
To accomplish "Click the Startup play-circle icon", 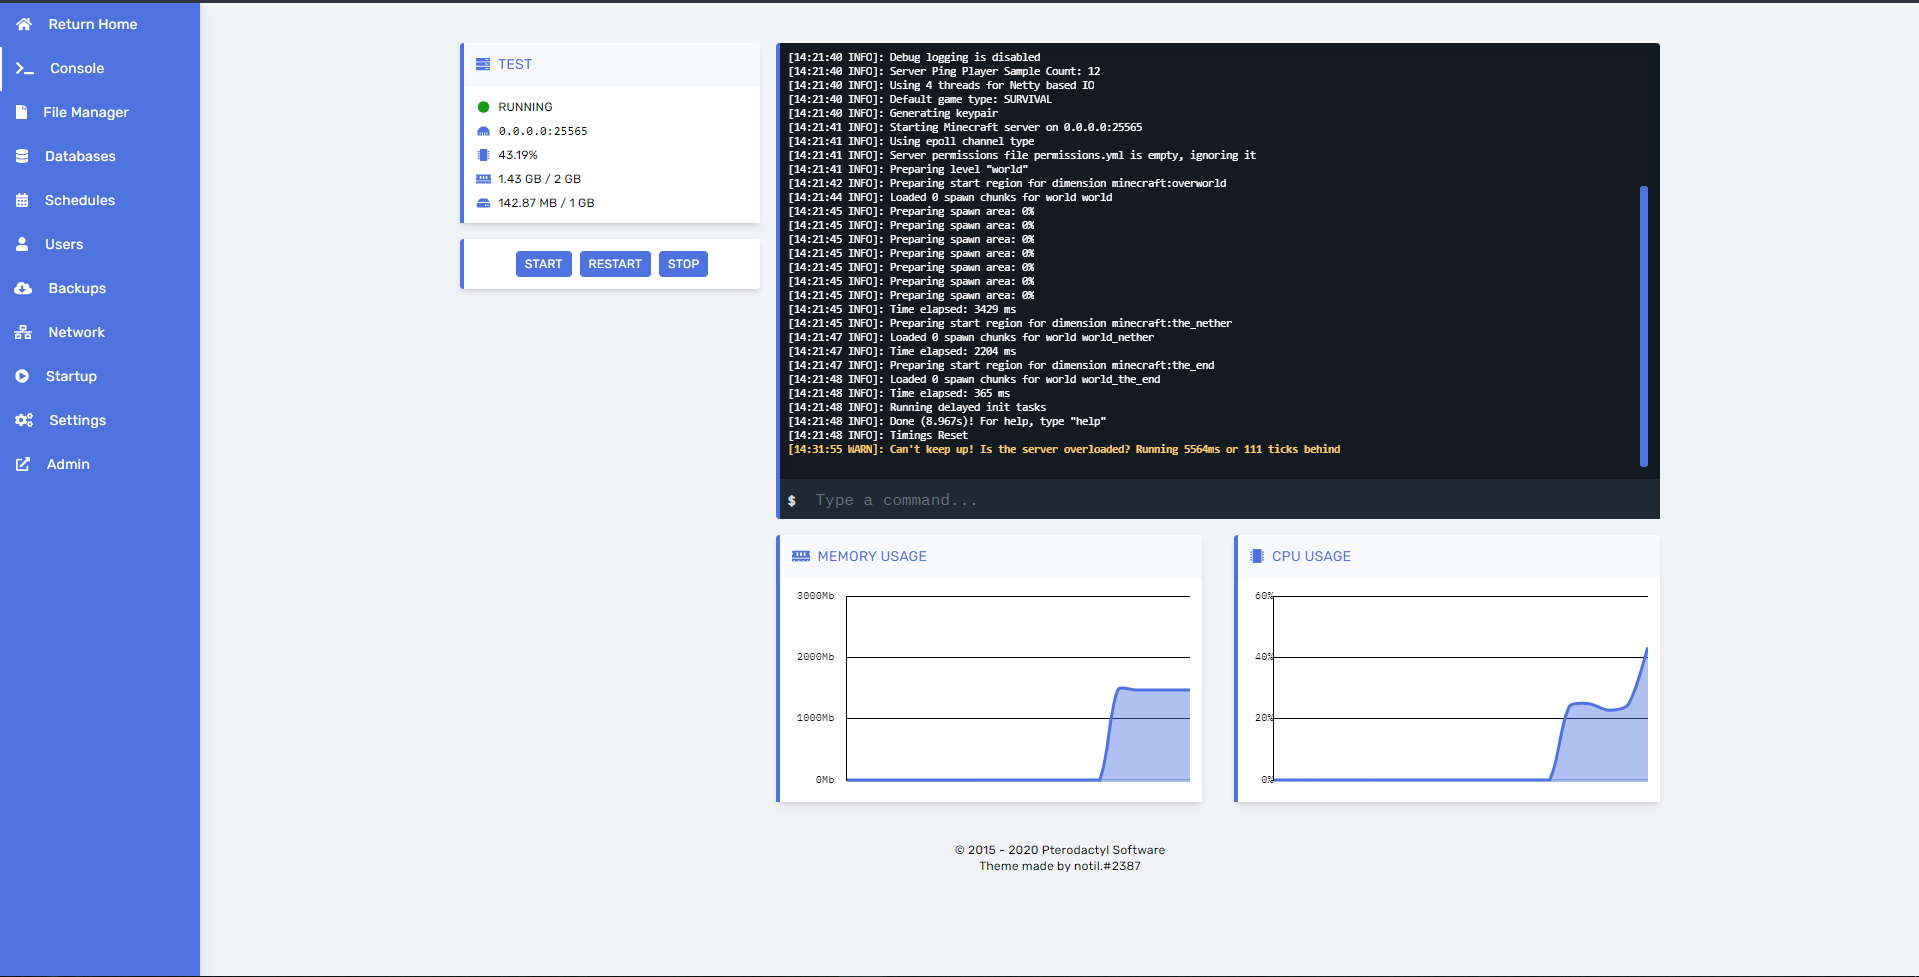I will (x=22, y=376).
